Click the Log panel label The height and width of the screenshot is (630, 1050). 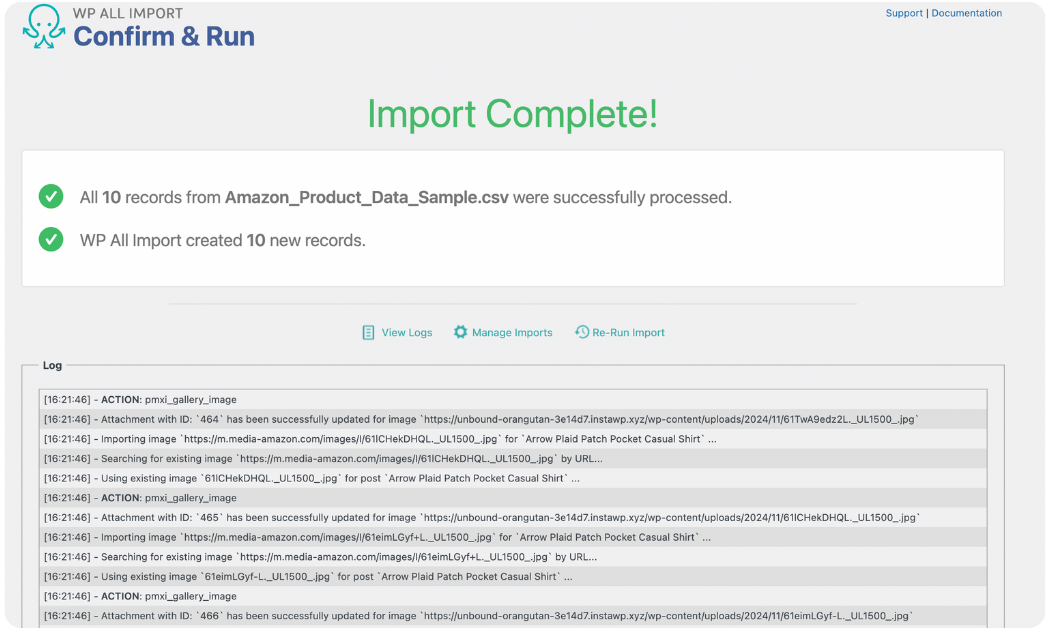[52, 365]
